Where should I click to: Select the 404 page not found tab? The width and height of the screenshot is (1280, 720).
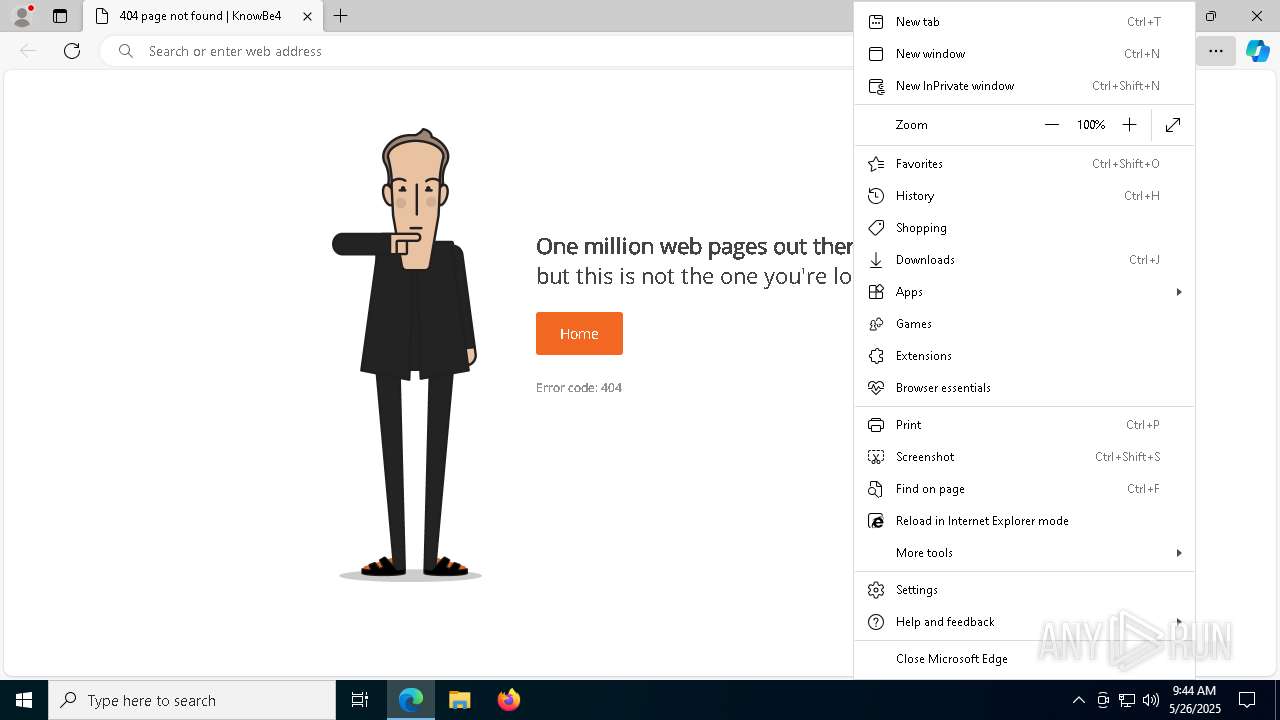[x=203, y=16]
